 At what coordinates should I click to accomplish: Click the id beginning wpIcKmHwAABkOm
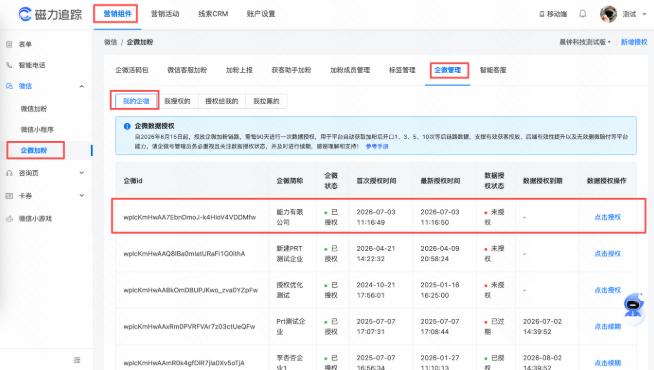[x=191, y=290]
